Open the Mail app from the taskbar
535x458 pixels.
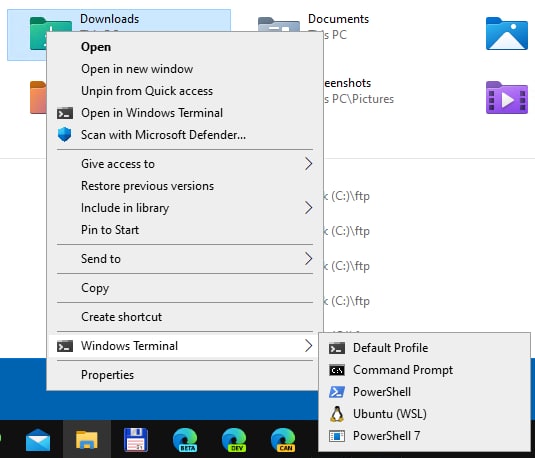(x=38, y=440)
